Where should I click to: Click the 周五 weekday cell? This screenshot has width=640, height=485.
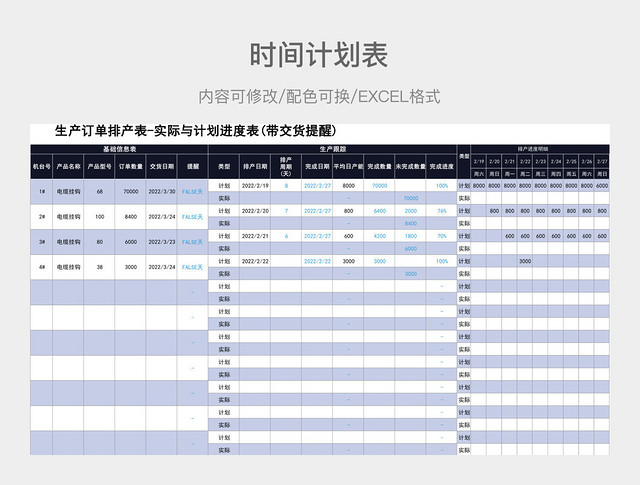click(x=571, y=174)
